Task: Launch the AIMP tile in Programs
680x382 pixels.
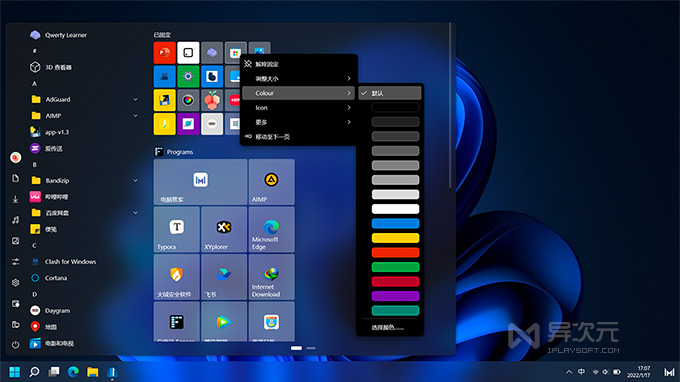Action: pyautogui.click(x=271, y=182)
